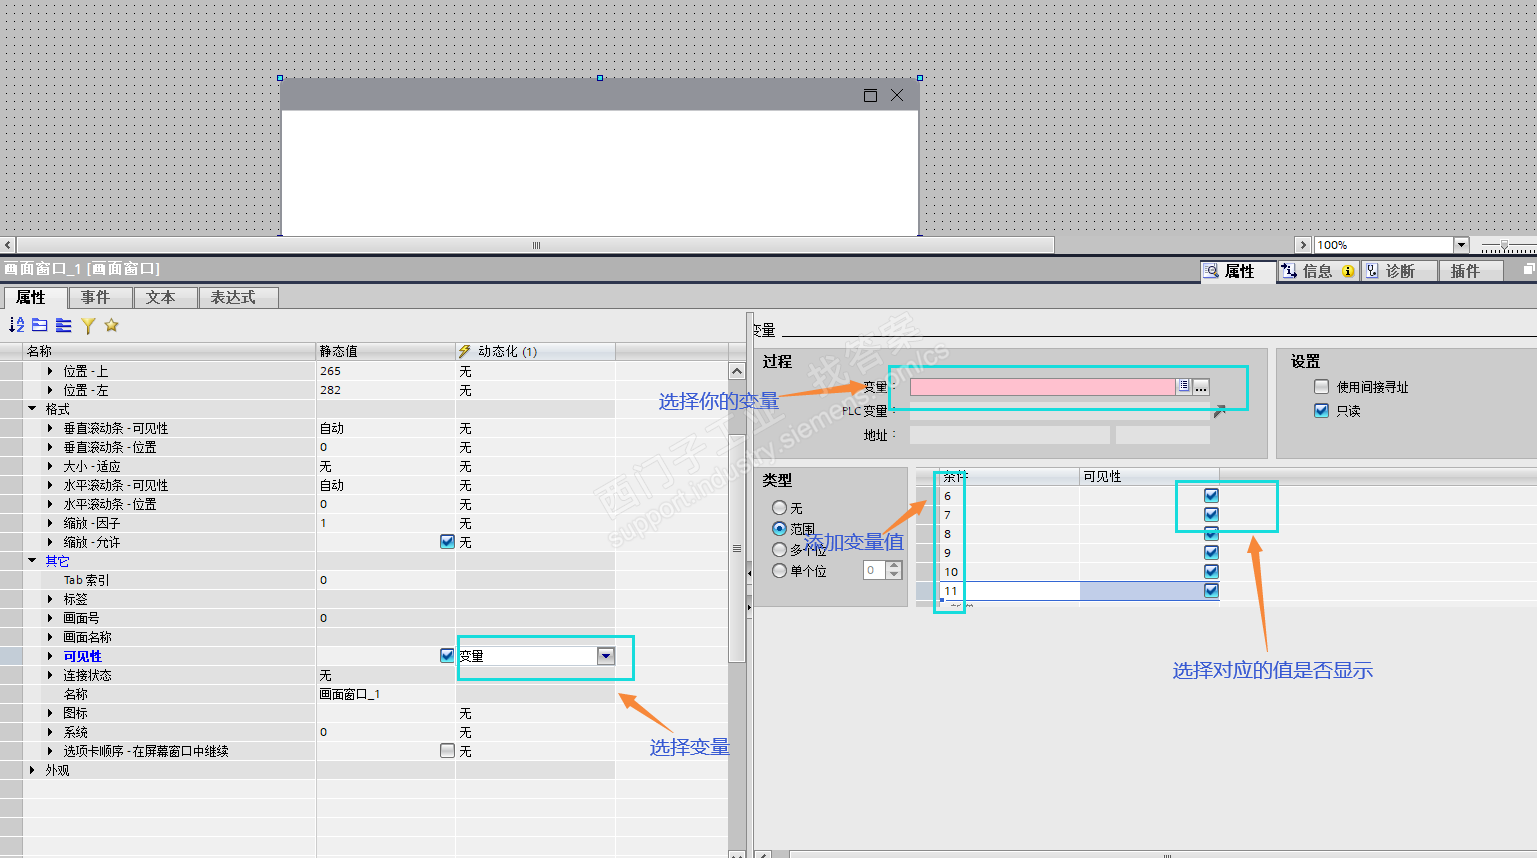Click the variable list icon in pink field
The width and height of the screenshot is (1537, 858).
(x=1183, y=386)
